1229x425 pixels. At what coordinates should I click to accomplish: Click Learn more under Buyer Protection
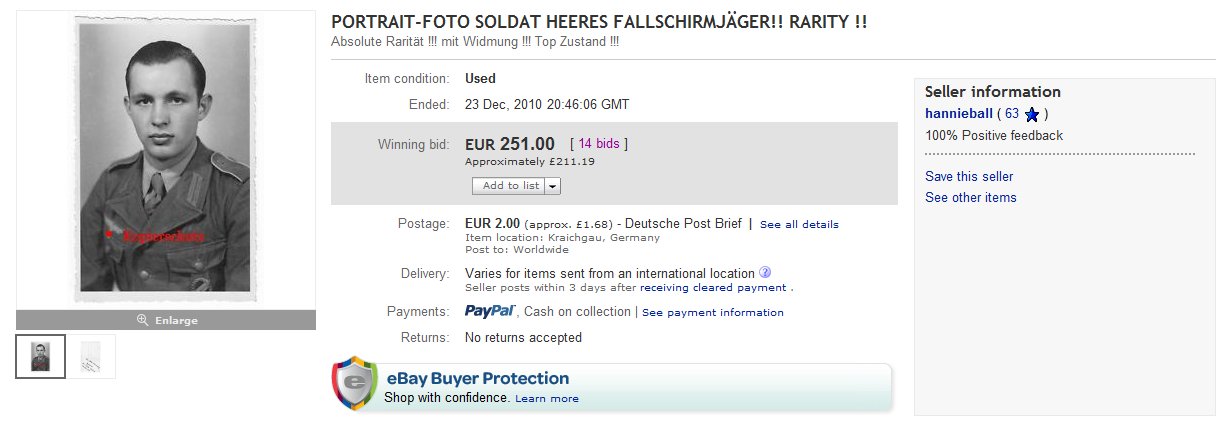point(547,399)
